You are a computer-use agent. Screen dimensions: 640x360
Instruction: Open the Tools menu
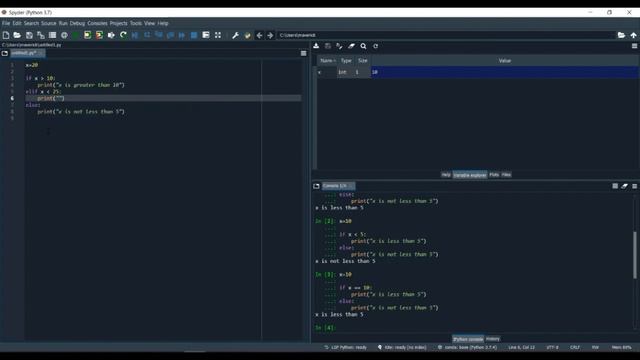(x=136, y=23)
